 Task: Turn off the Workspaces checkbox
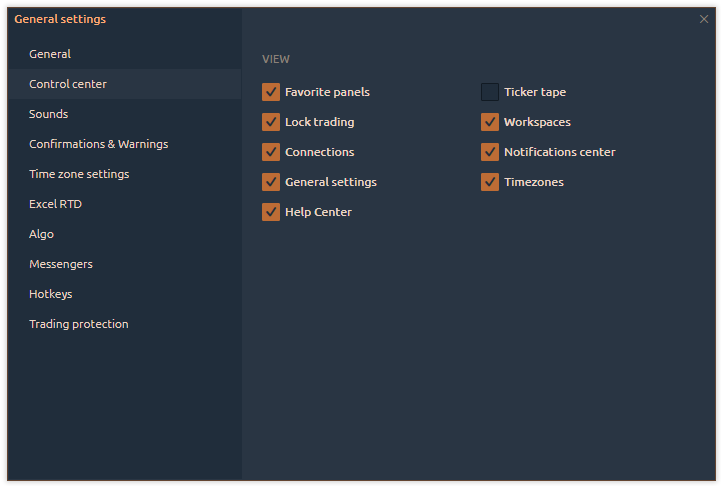[490, 122]
